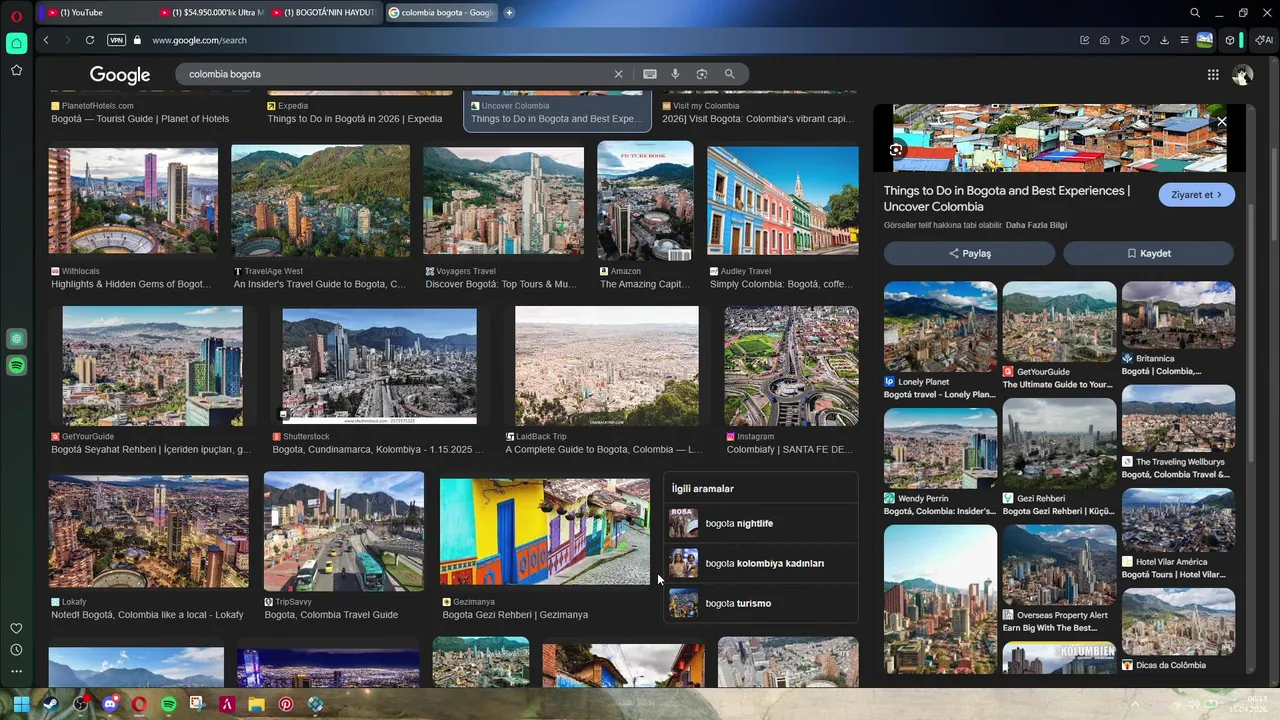Search by image with the Lens icon

pos(702,74)
